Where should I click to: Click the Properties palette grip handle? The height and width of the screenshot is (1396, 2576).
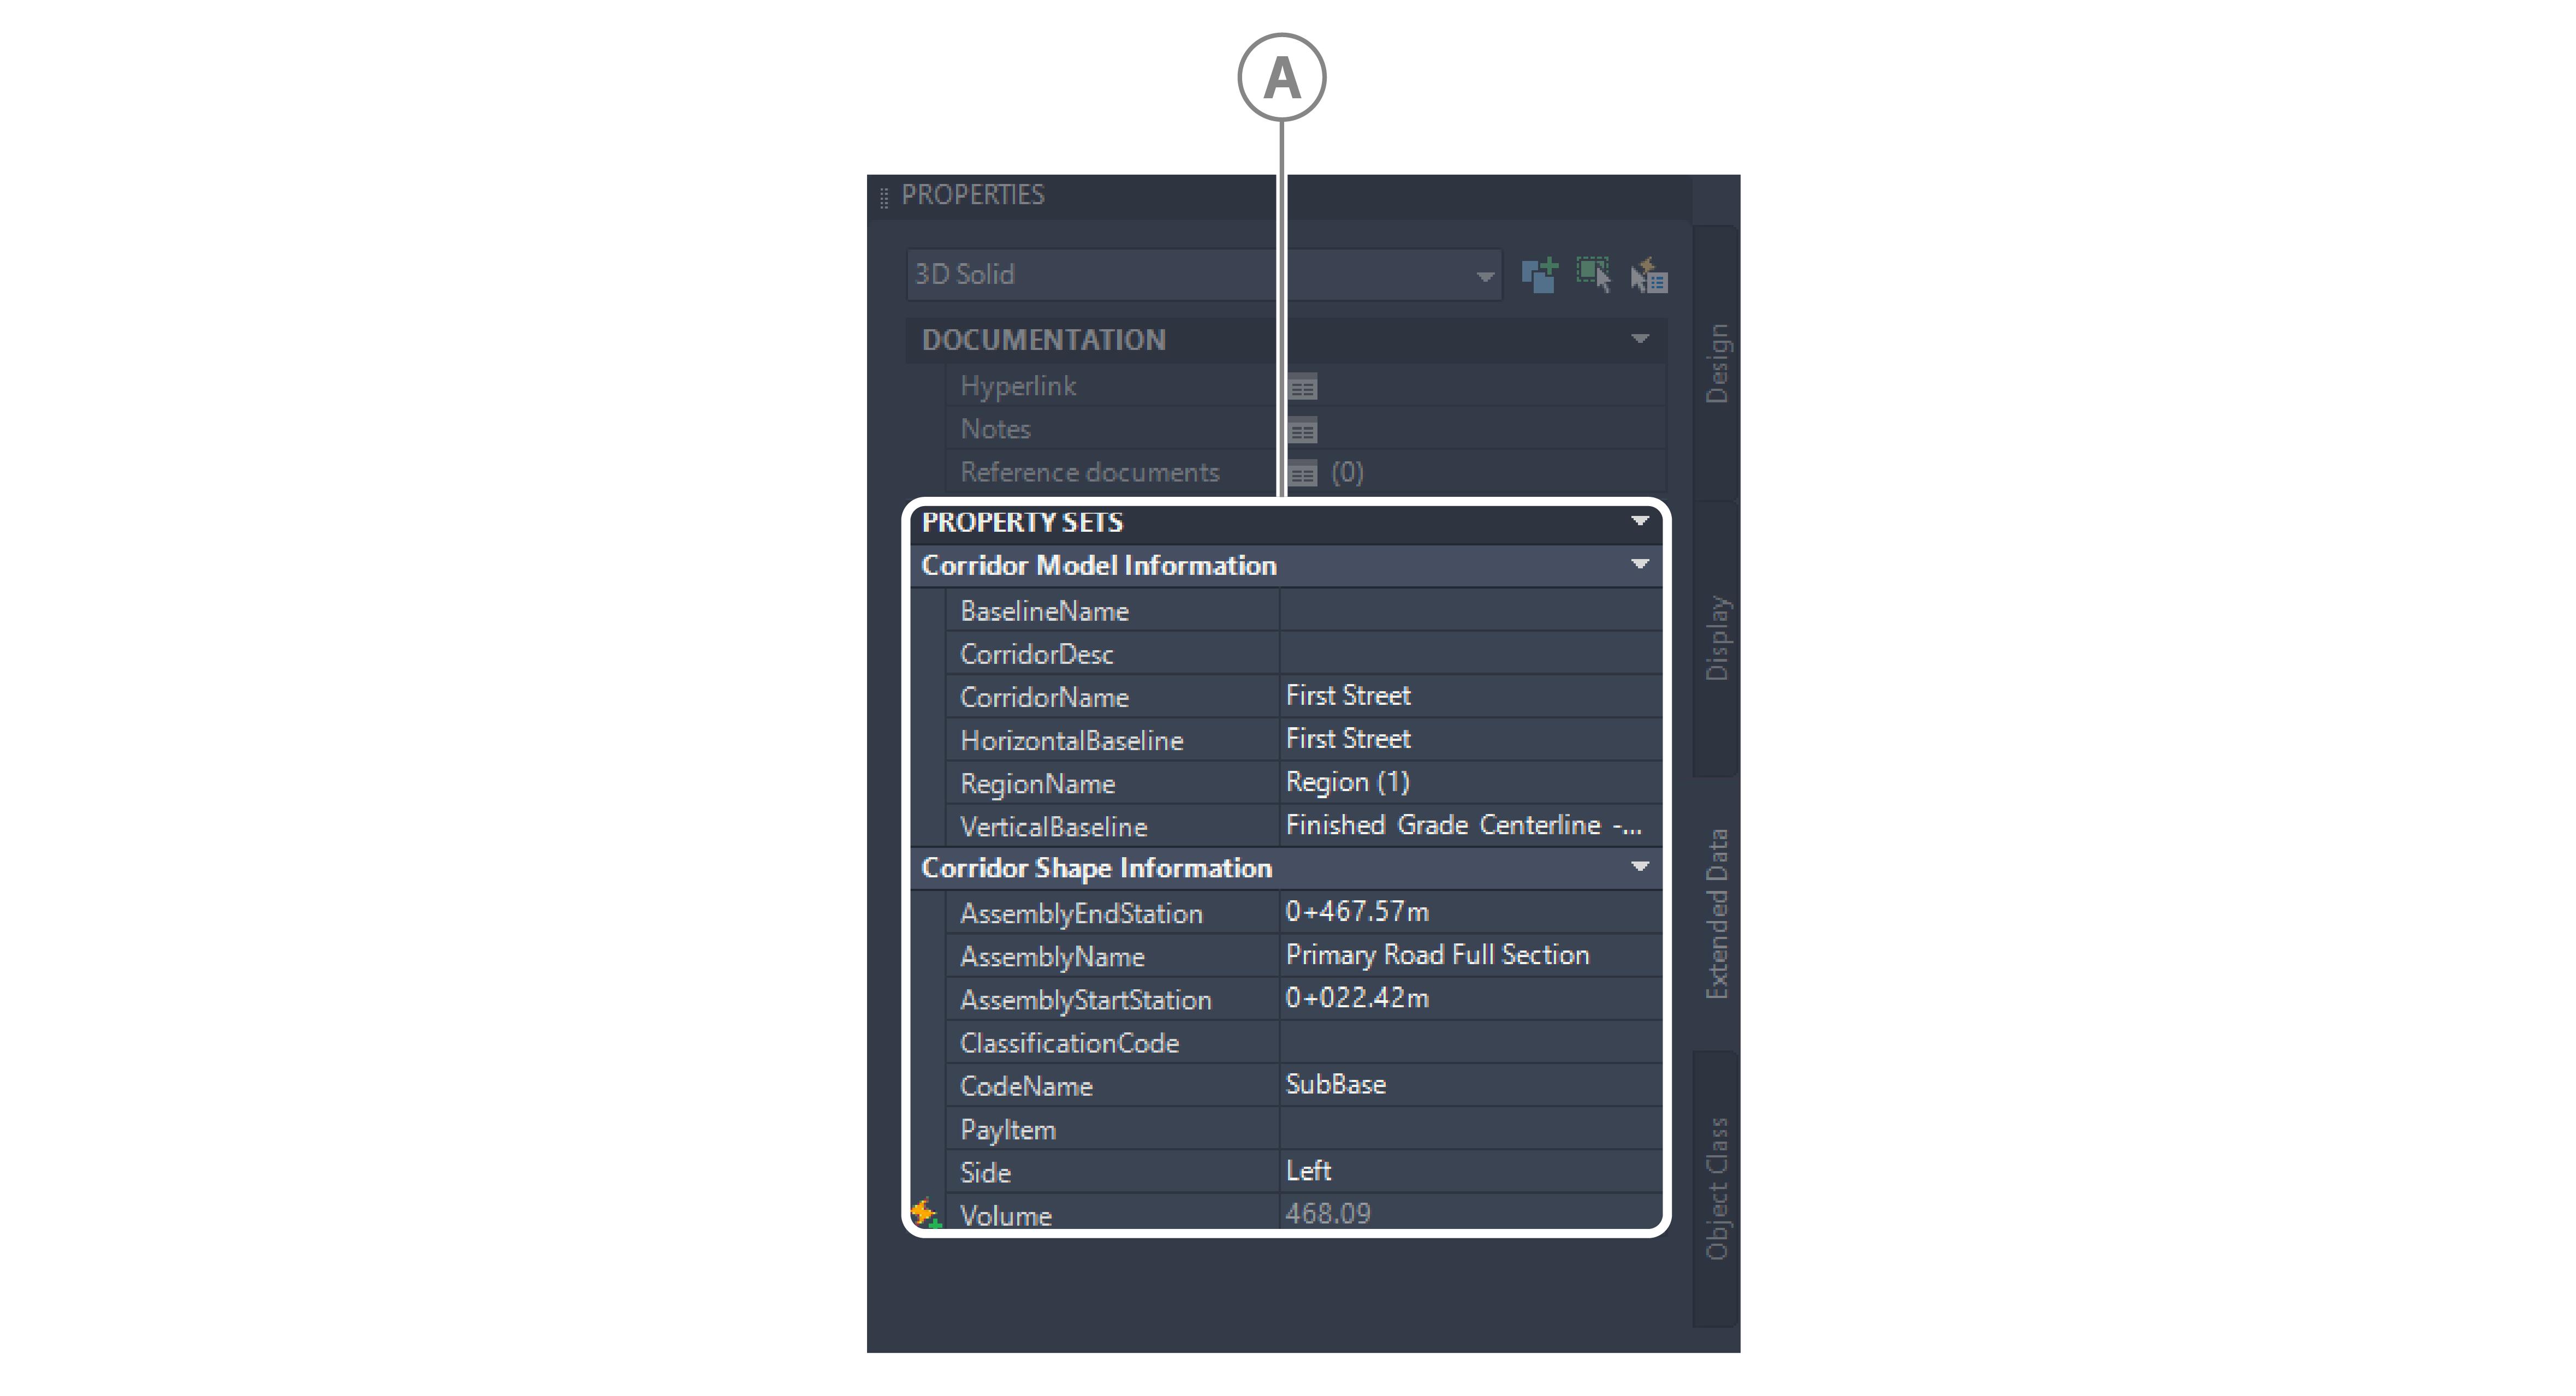(884, 197)
